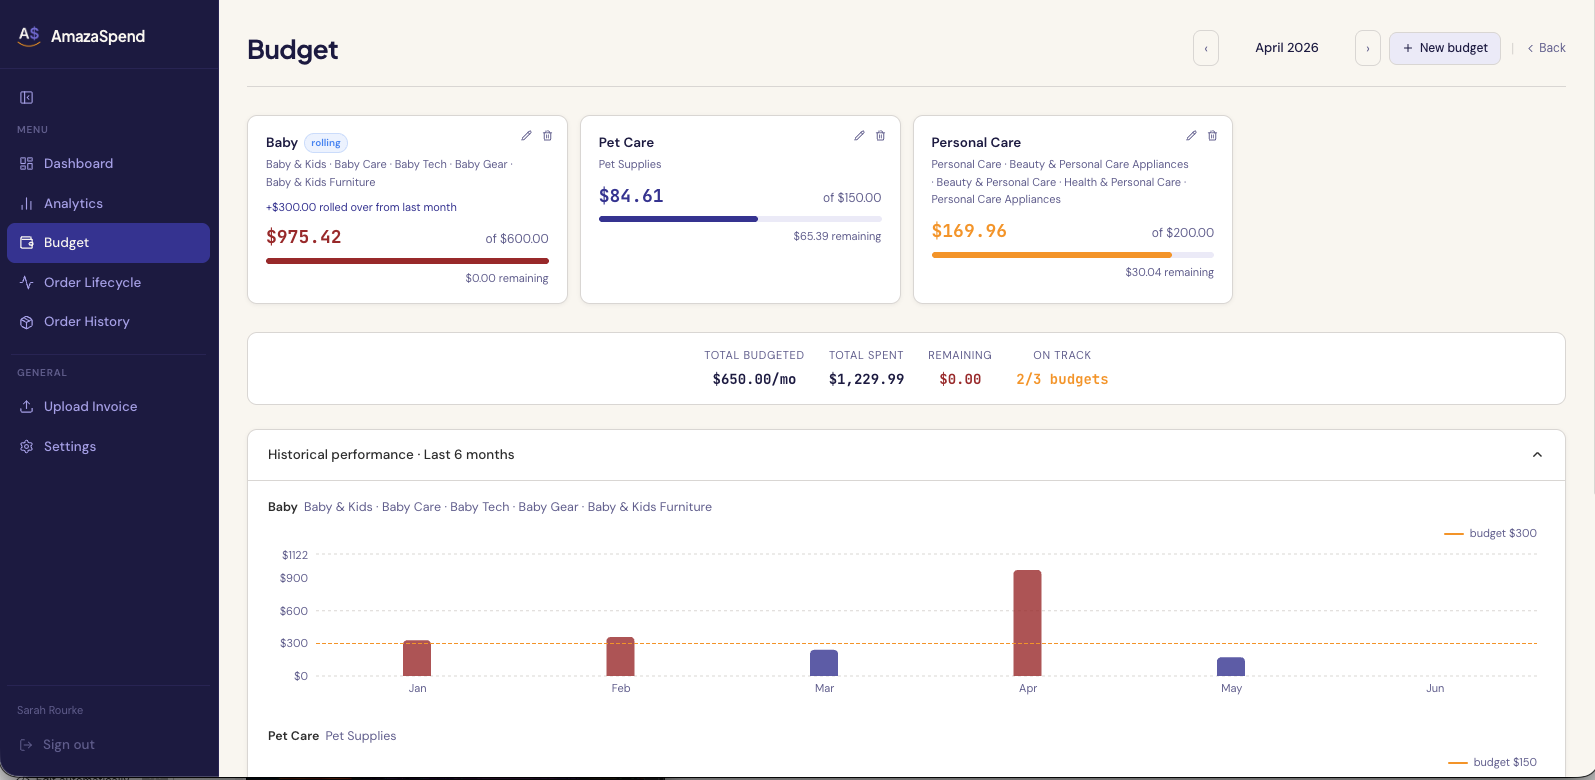Click the Analytics bar chart icon
This screenshot has width=1595, height=780.
27,203
